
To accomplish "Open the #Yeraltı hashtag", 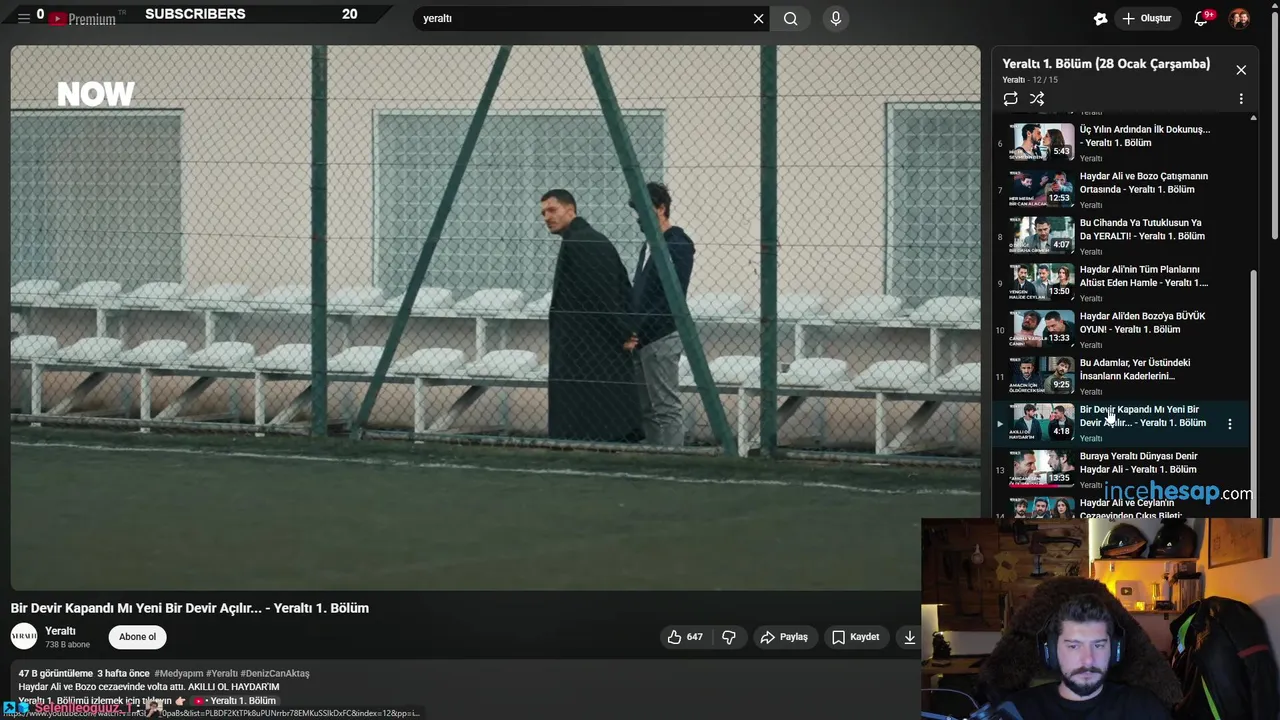I will [x=222, y=673].
